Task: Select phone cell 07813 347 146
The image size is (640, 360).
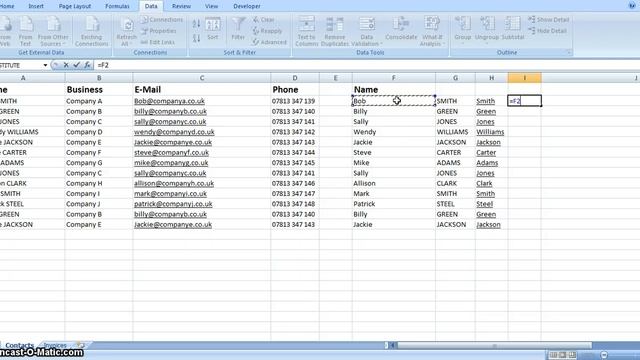Action: 295,183
